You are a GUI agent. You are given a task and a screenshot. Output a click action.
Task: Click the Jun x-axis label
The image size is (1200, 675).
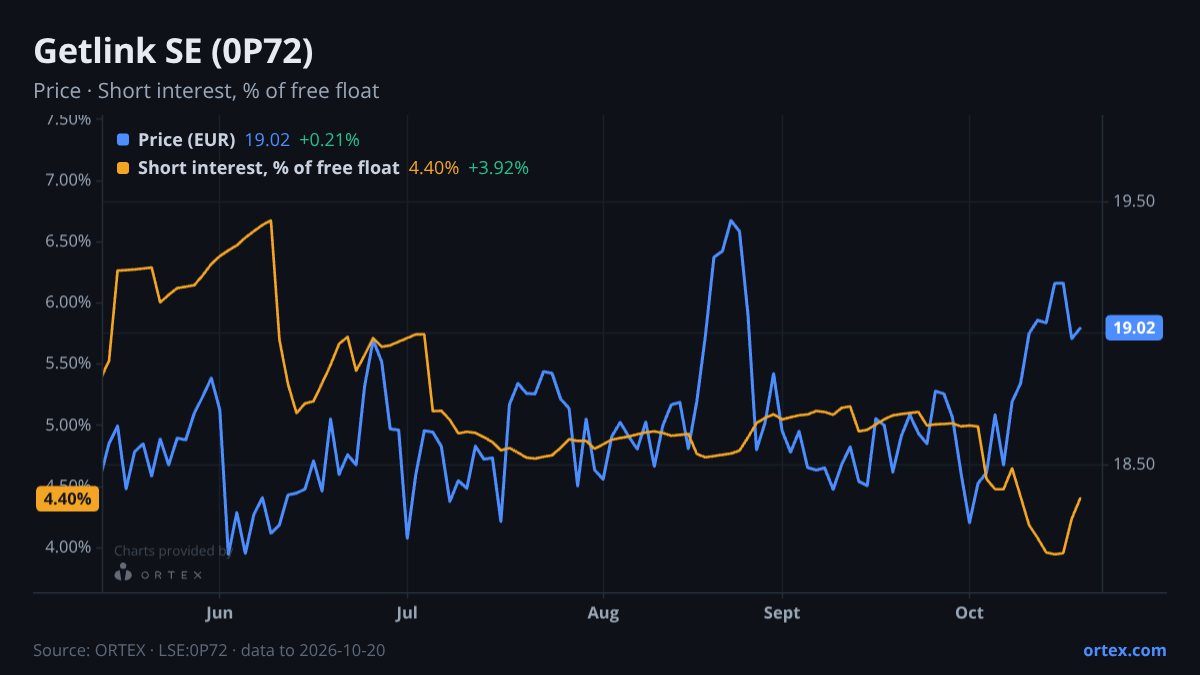coord(218,613)
